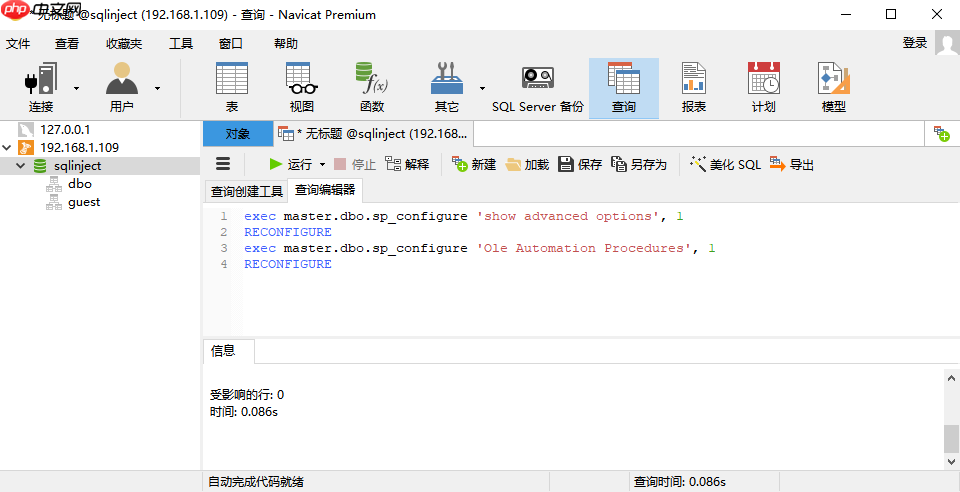Switch to the 无标题 @sqlinject query tab
Viewport: 960px width, 492px height.
point(373,134)
